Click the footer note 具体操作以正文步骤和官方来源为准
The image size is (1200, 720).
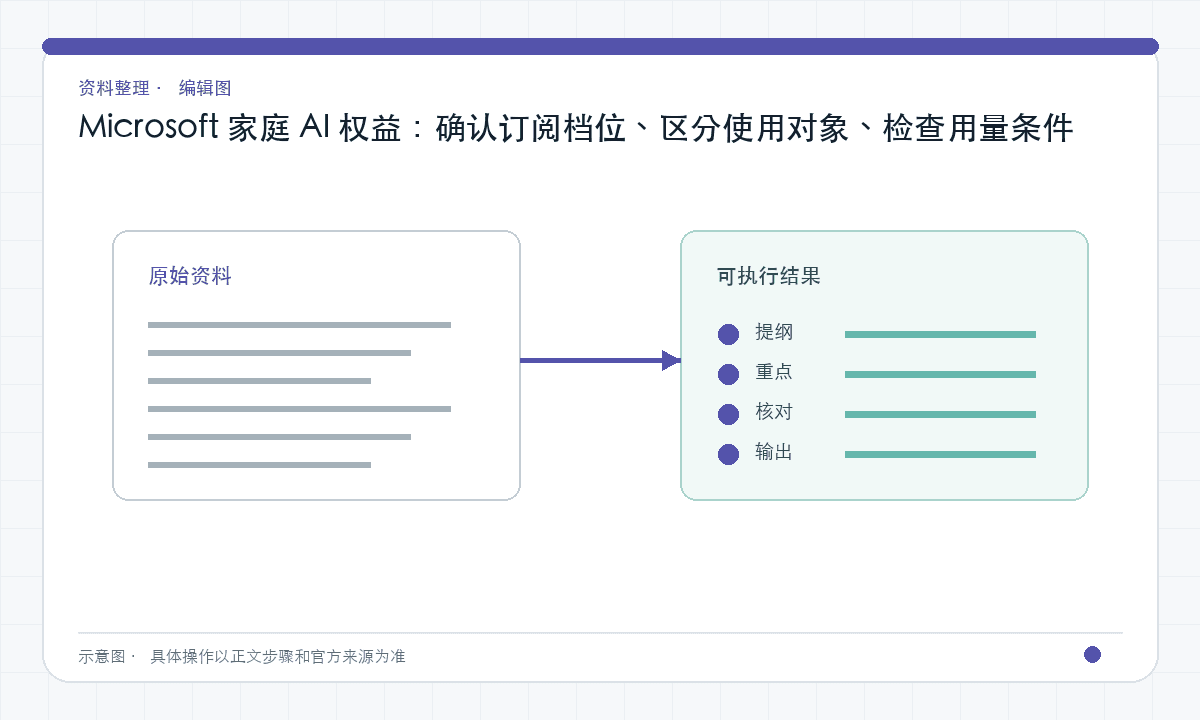pos(278,657)
